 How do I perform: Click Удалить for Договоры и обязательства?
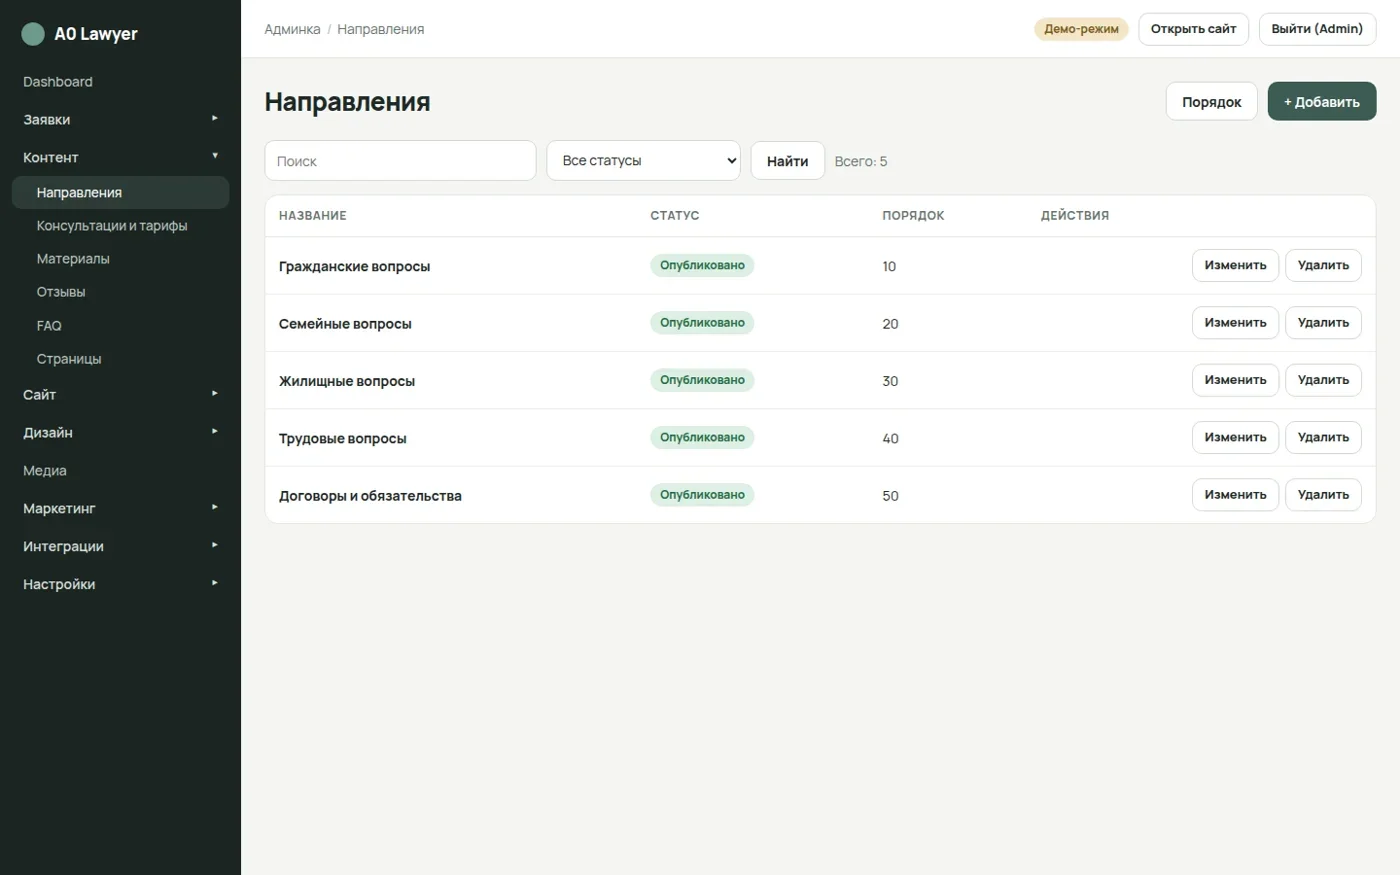click(x=1323, y=495)
